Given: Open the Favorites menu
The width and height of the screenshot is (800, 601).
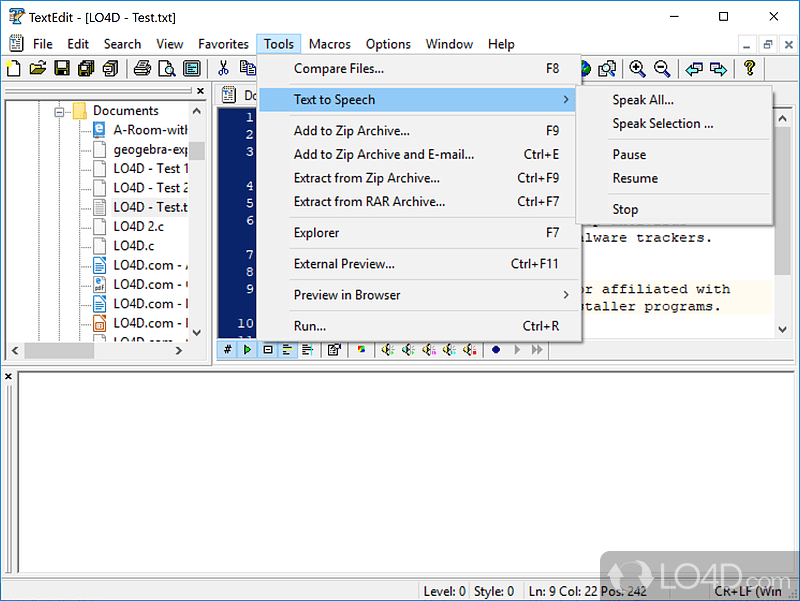Looking at the screenshot, I should pyautogui.click(x=223, y=44).
